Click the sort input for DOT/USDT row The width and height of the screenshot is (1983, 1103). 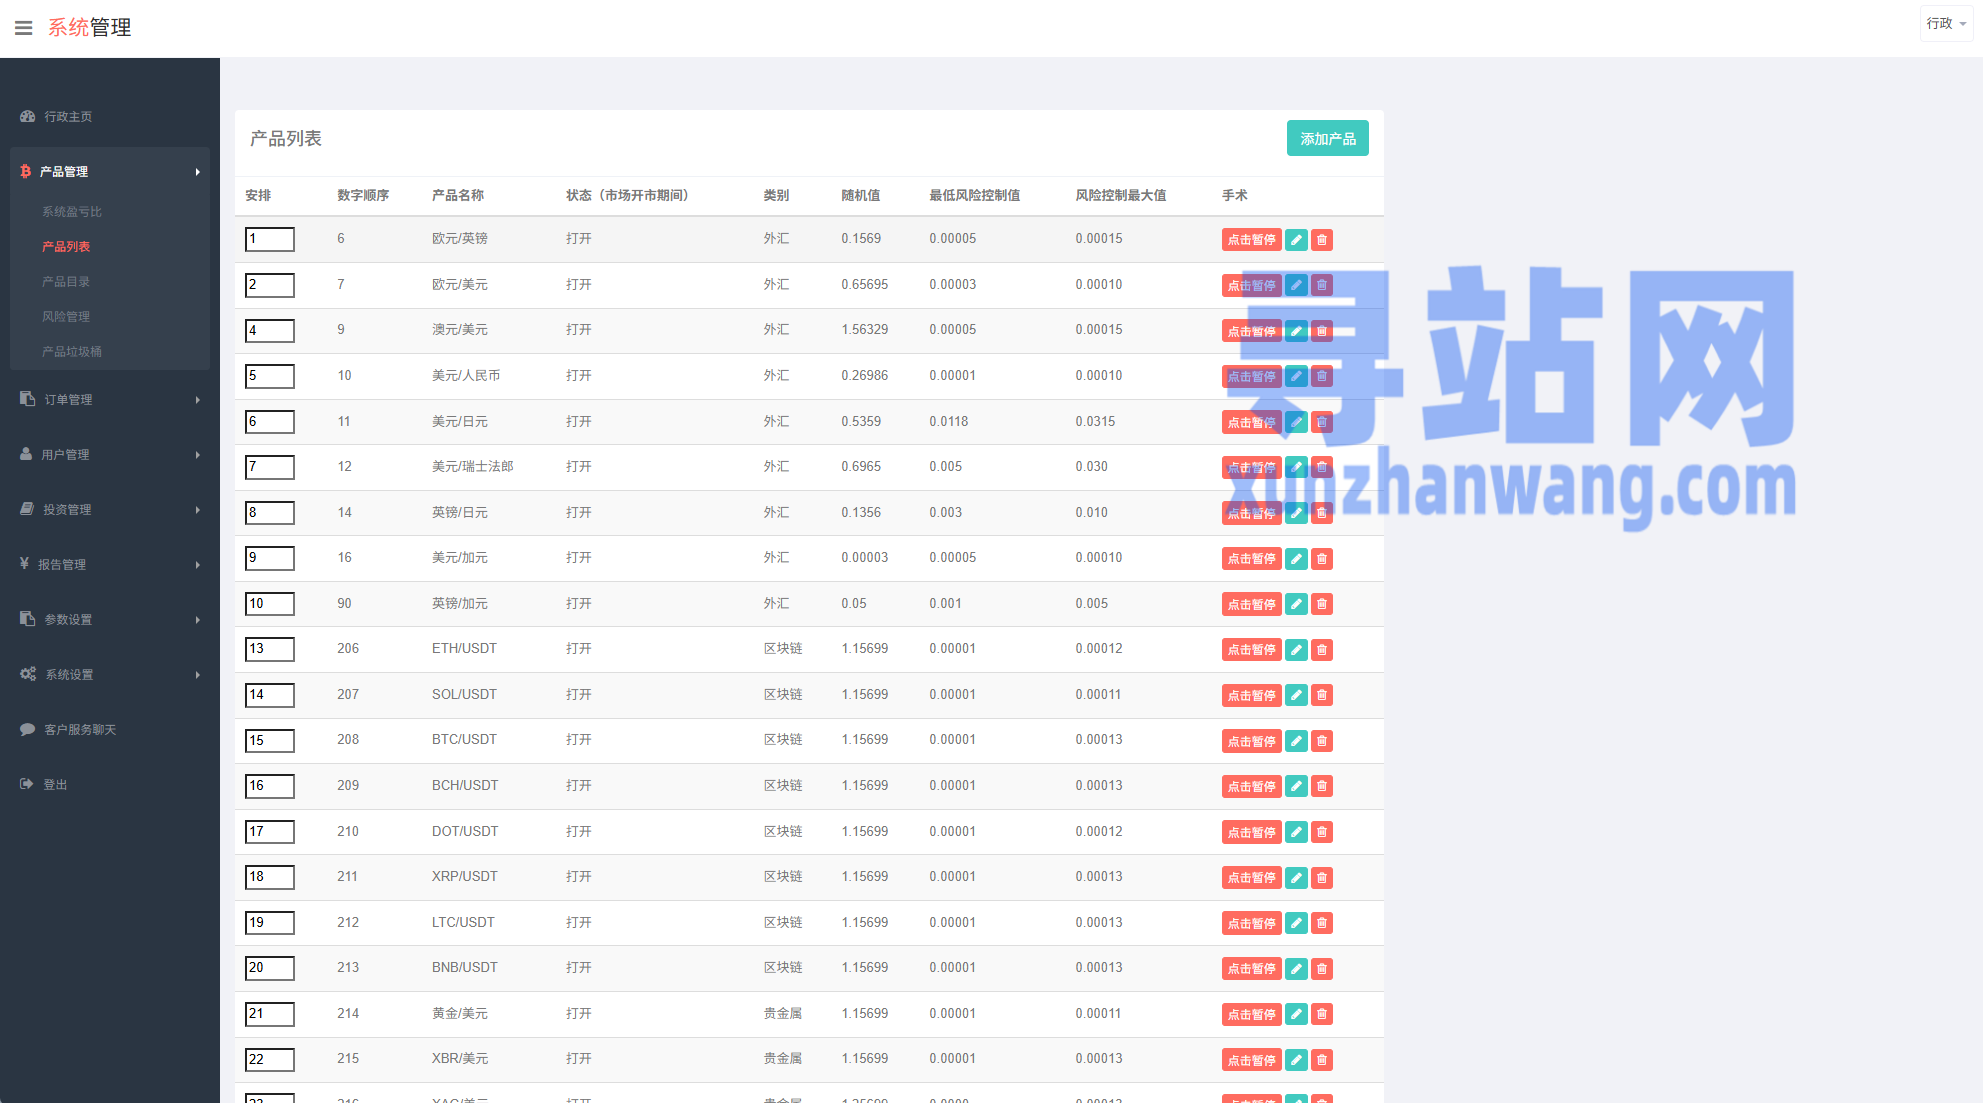(x=270, y=832)
